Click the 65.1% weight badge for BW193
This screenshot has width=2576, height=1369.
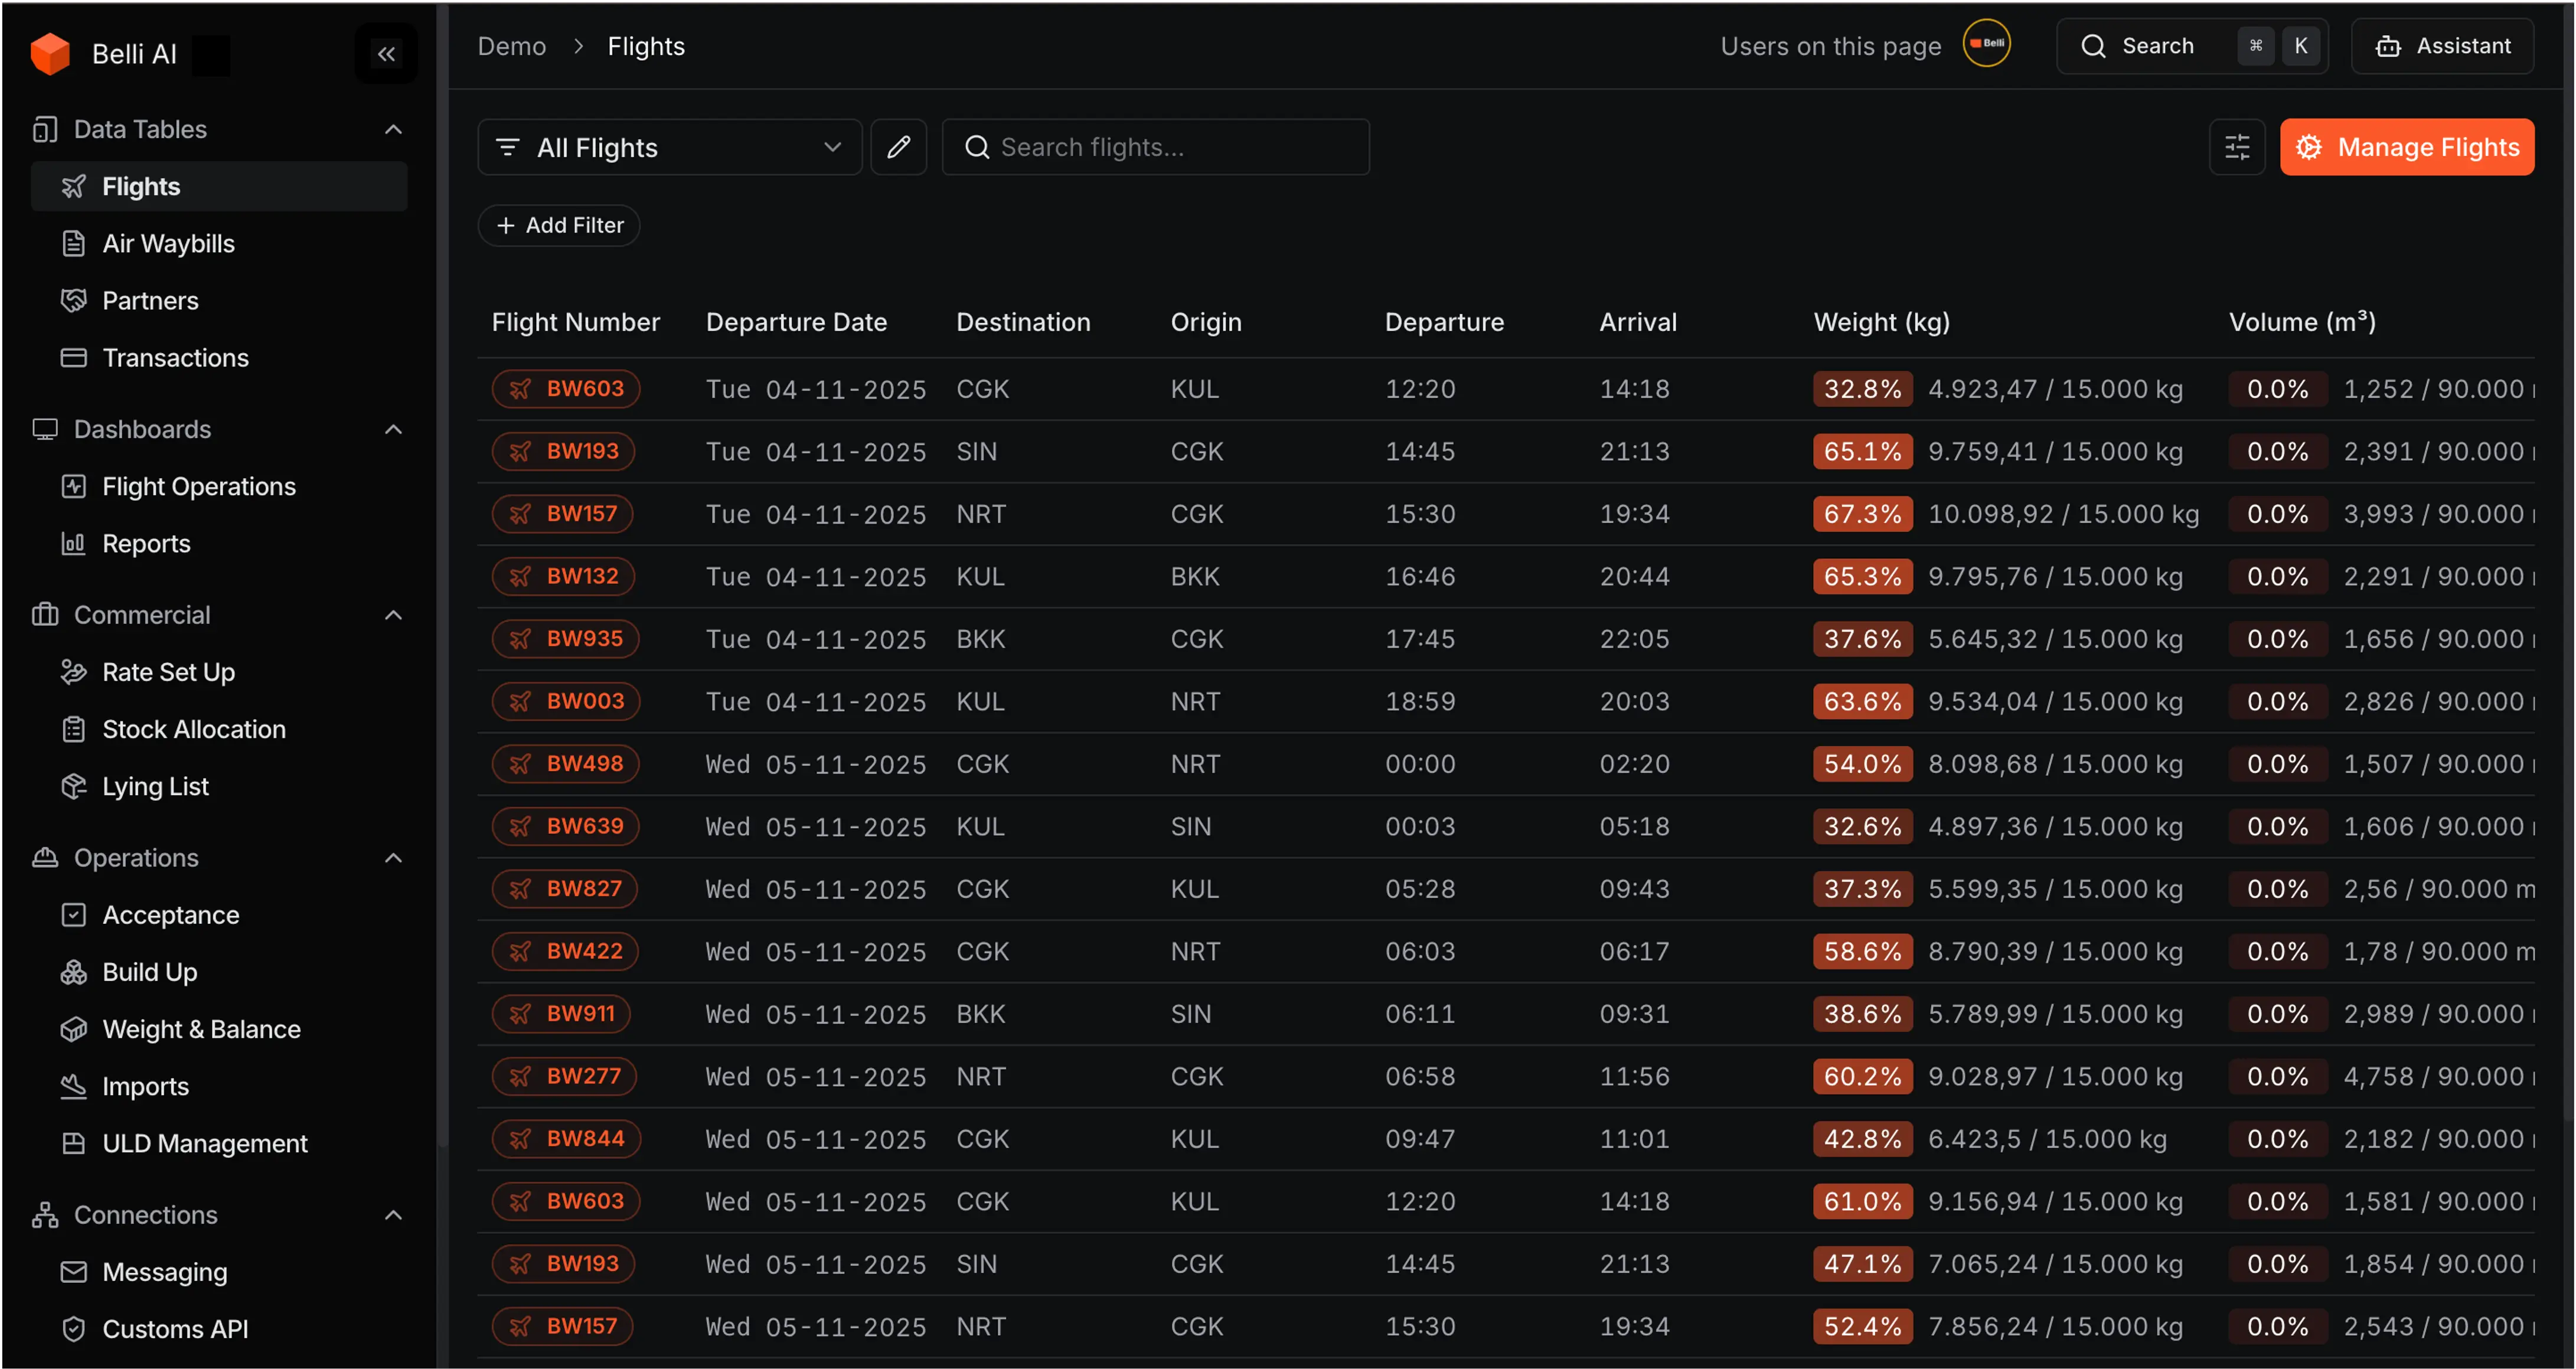click(x=1862, y=451)
